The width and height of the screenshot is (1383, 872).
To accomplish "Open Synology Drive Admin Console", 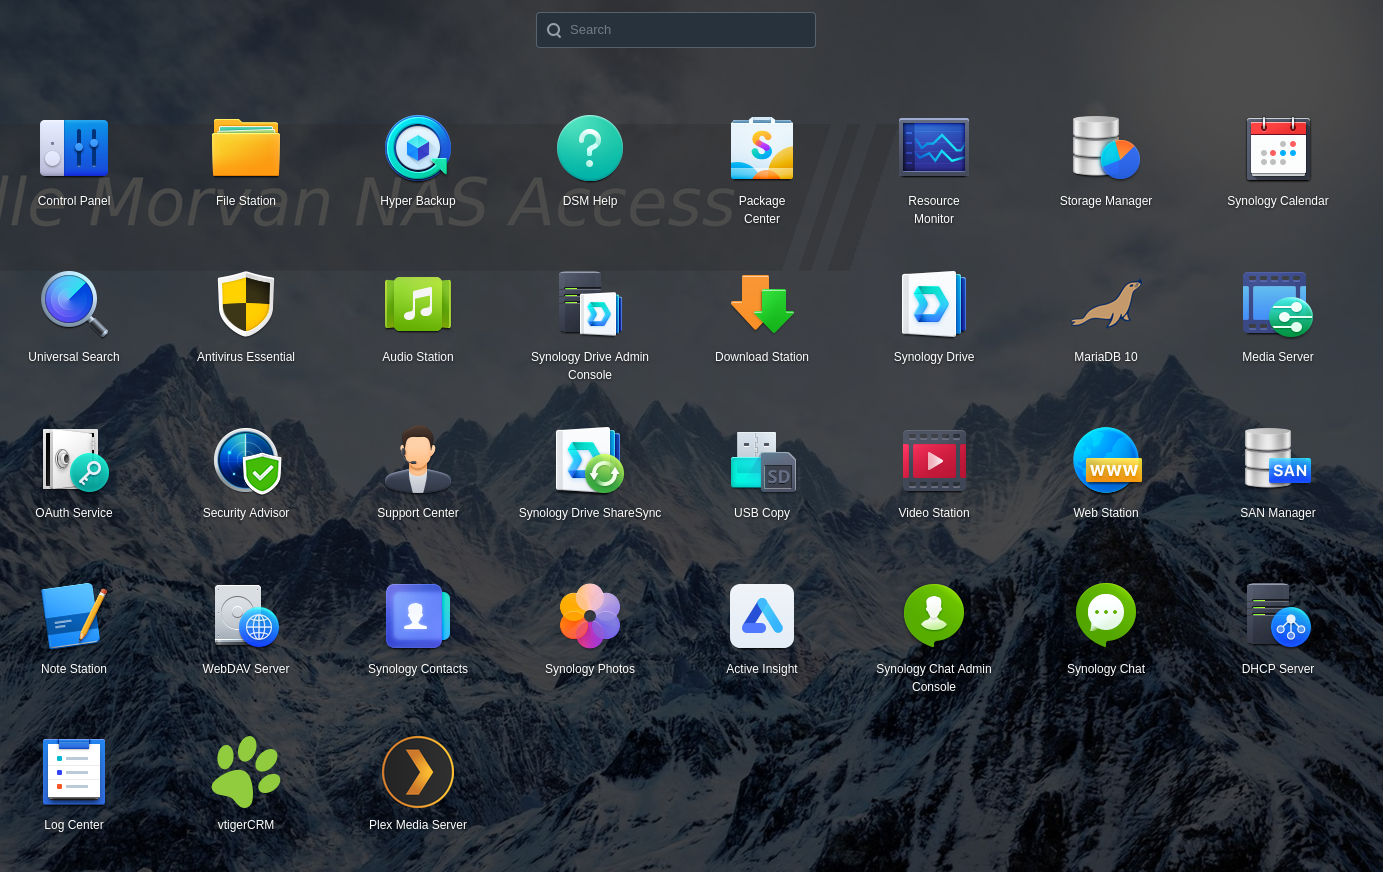I will coord(590,304).
